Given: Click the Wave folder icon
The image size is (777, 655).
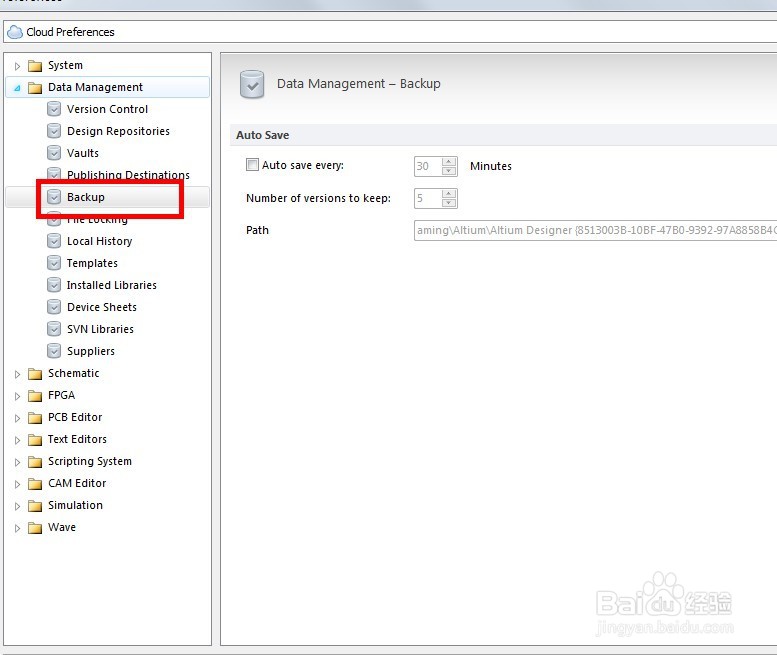Looking at the screenshot, I should coord(35,528).
